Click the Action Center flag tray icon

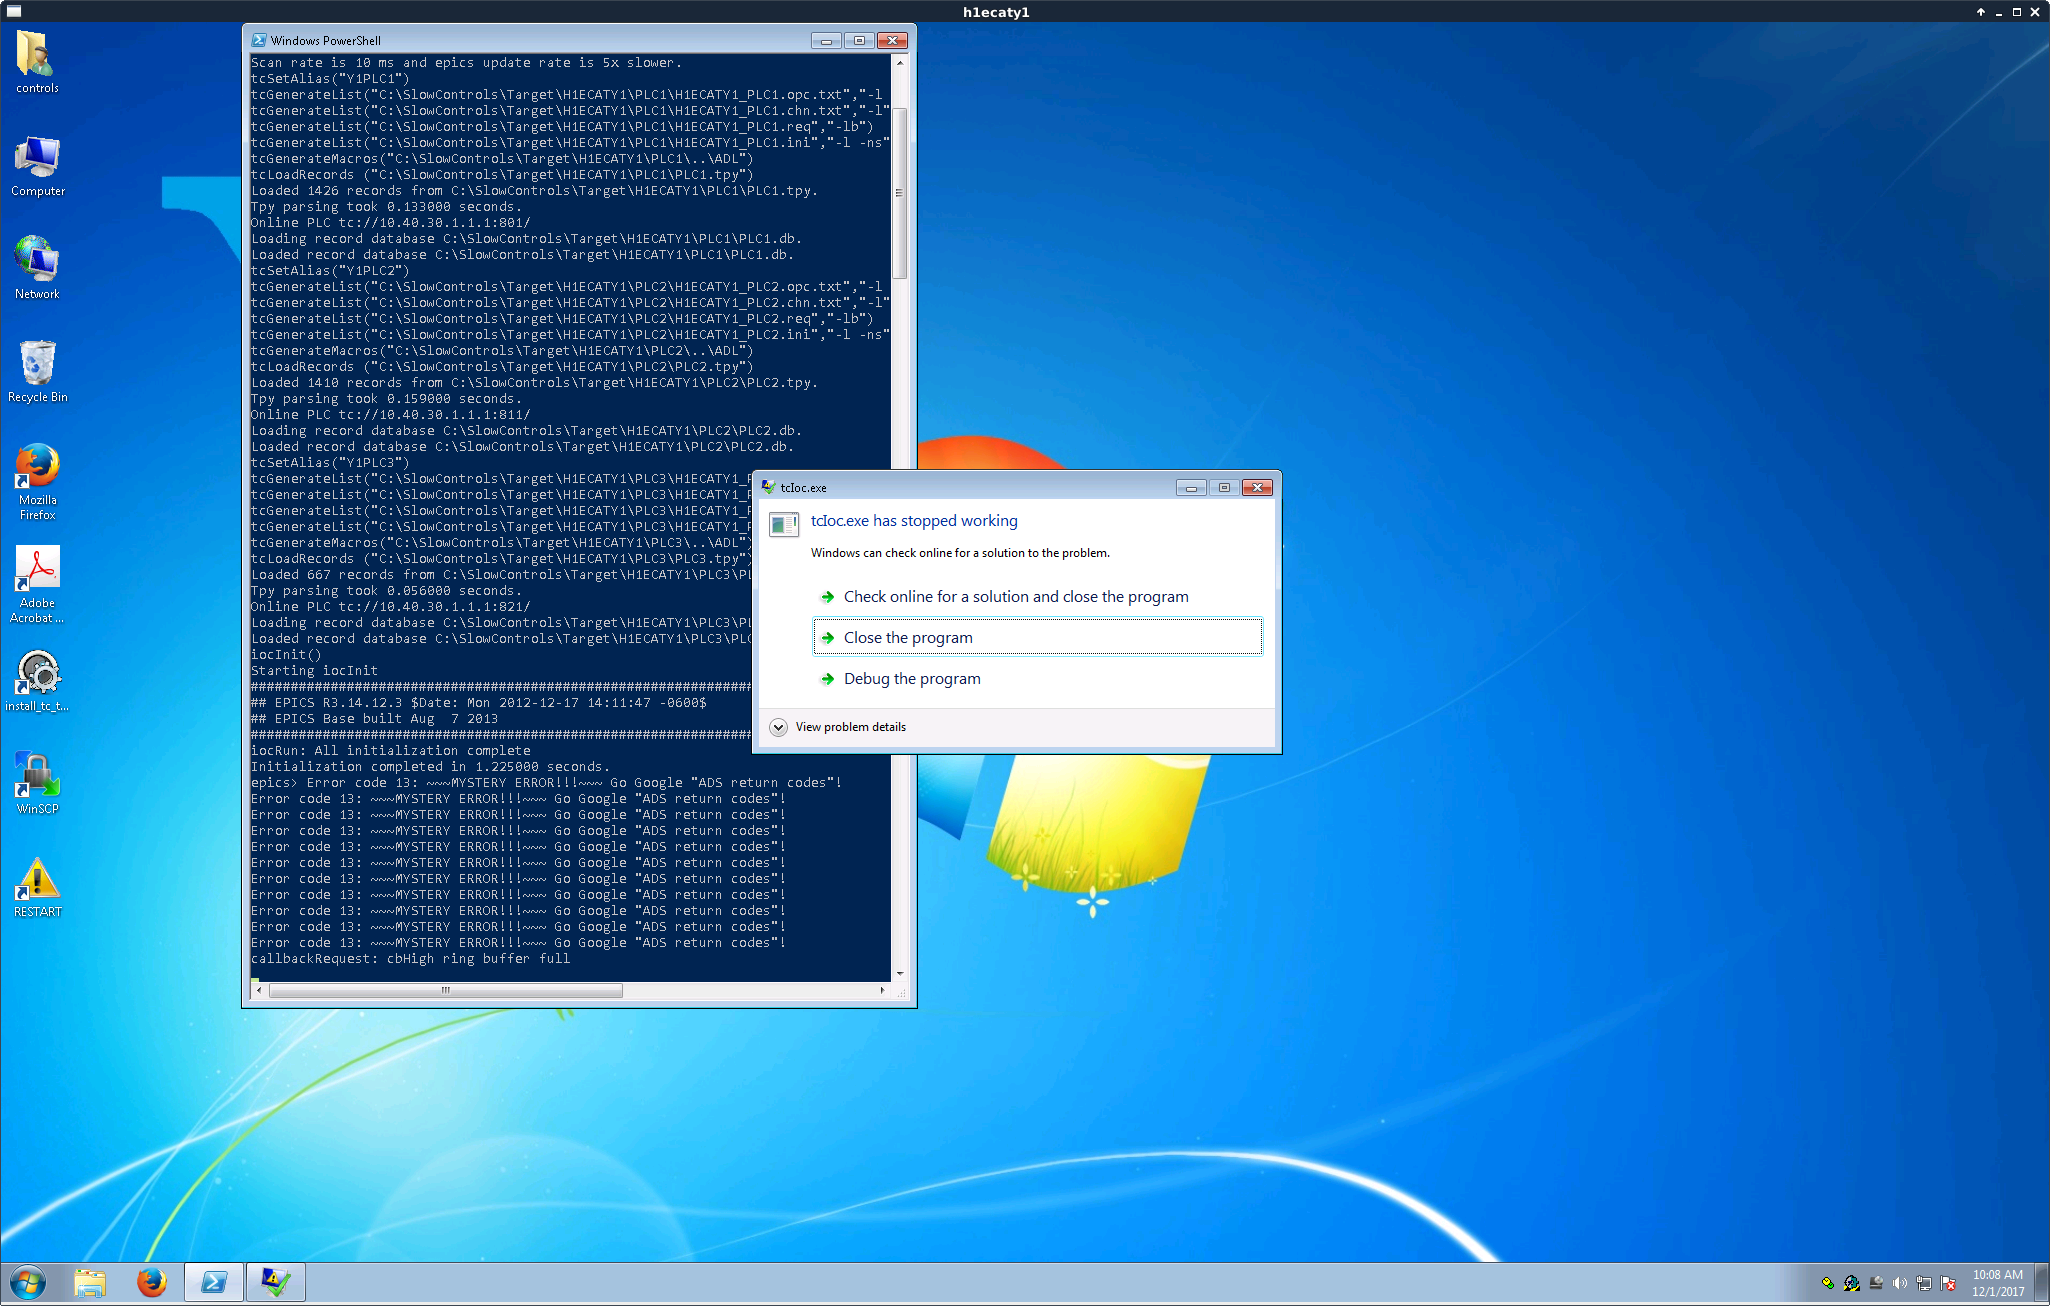(1948, 1283)
